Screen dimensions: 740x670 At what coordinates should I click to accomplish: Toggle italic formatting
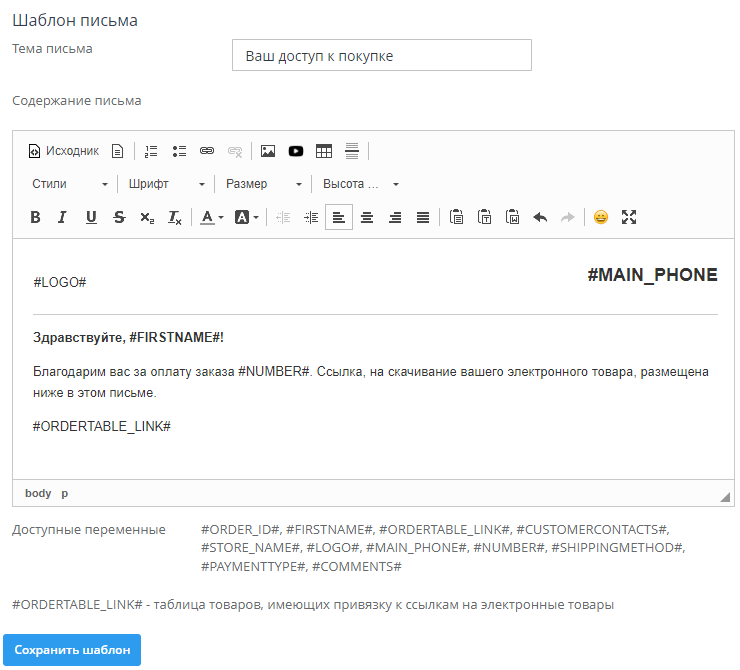[63, 217]
